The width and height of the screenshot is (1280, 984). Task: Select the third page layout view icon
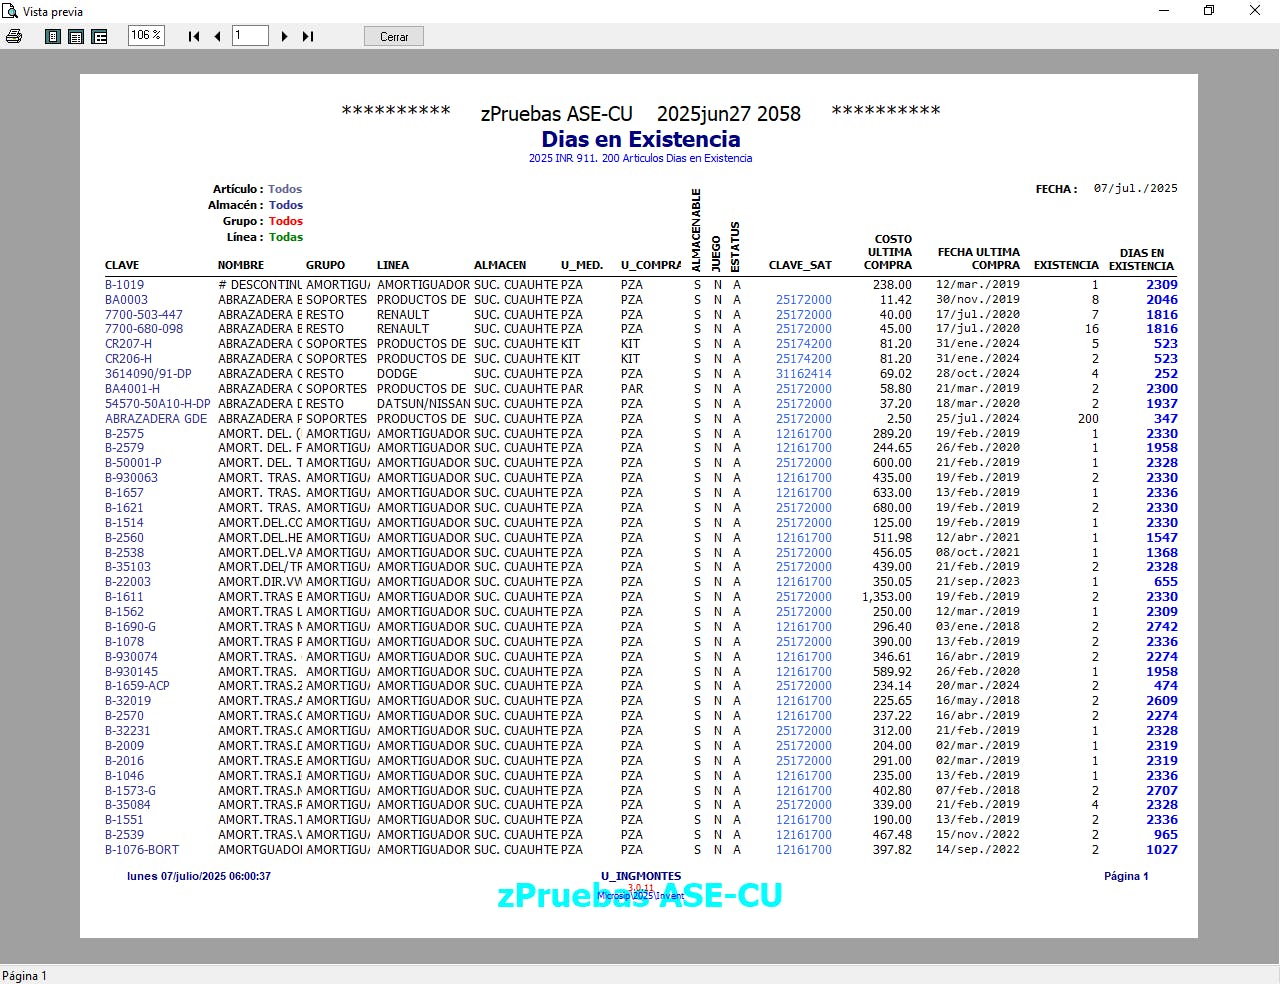[99, 36]
